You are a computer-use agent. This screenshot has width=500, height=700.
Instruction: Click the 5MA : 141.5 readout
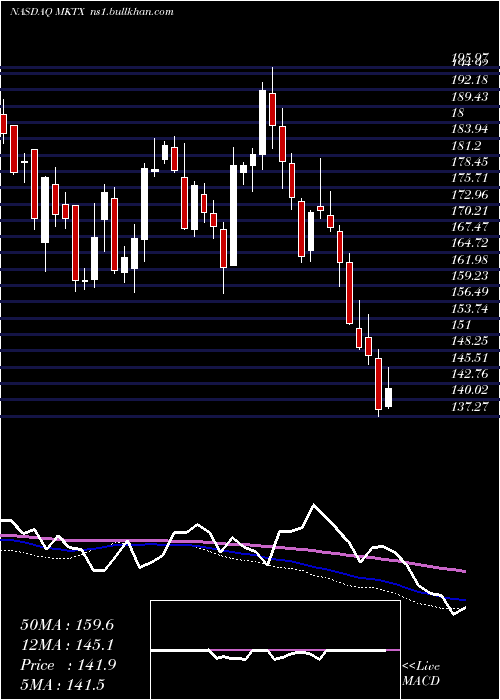(63, 684)
